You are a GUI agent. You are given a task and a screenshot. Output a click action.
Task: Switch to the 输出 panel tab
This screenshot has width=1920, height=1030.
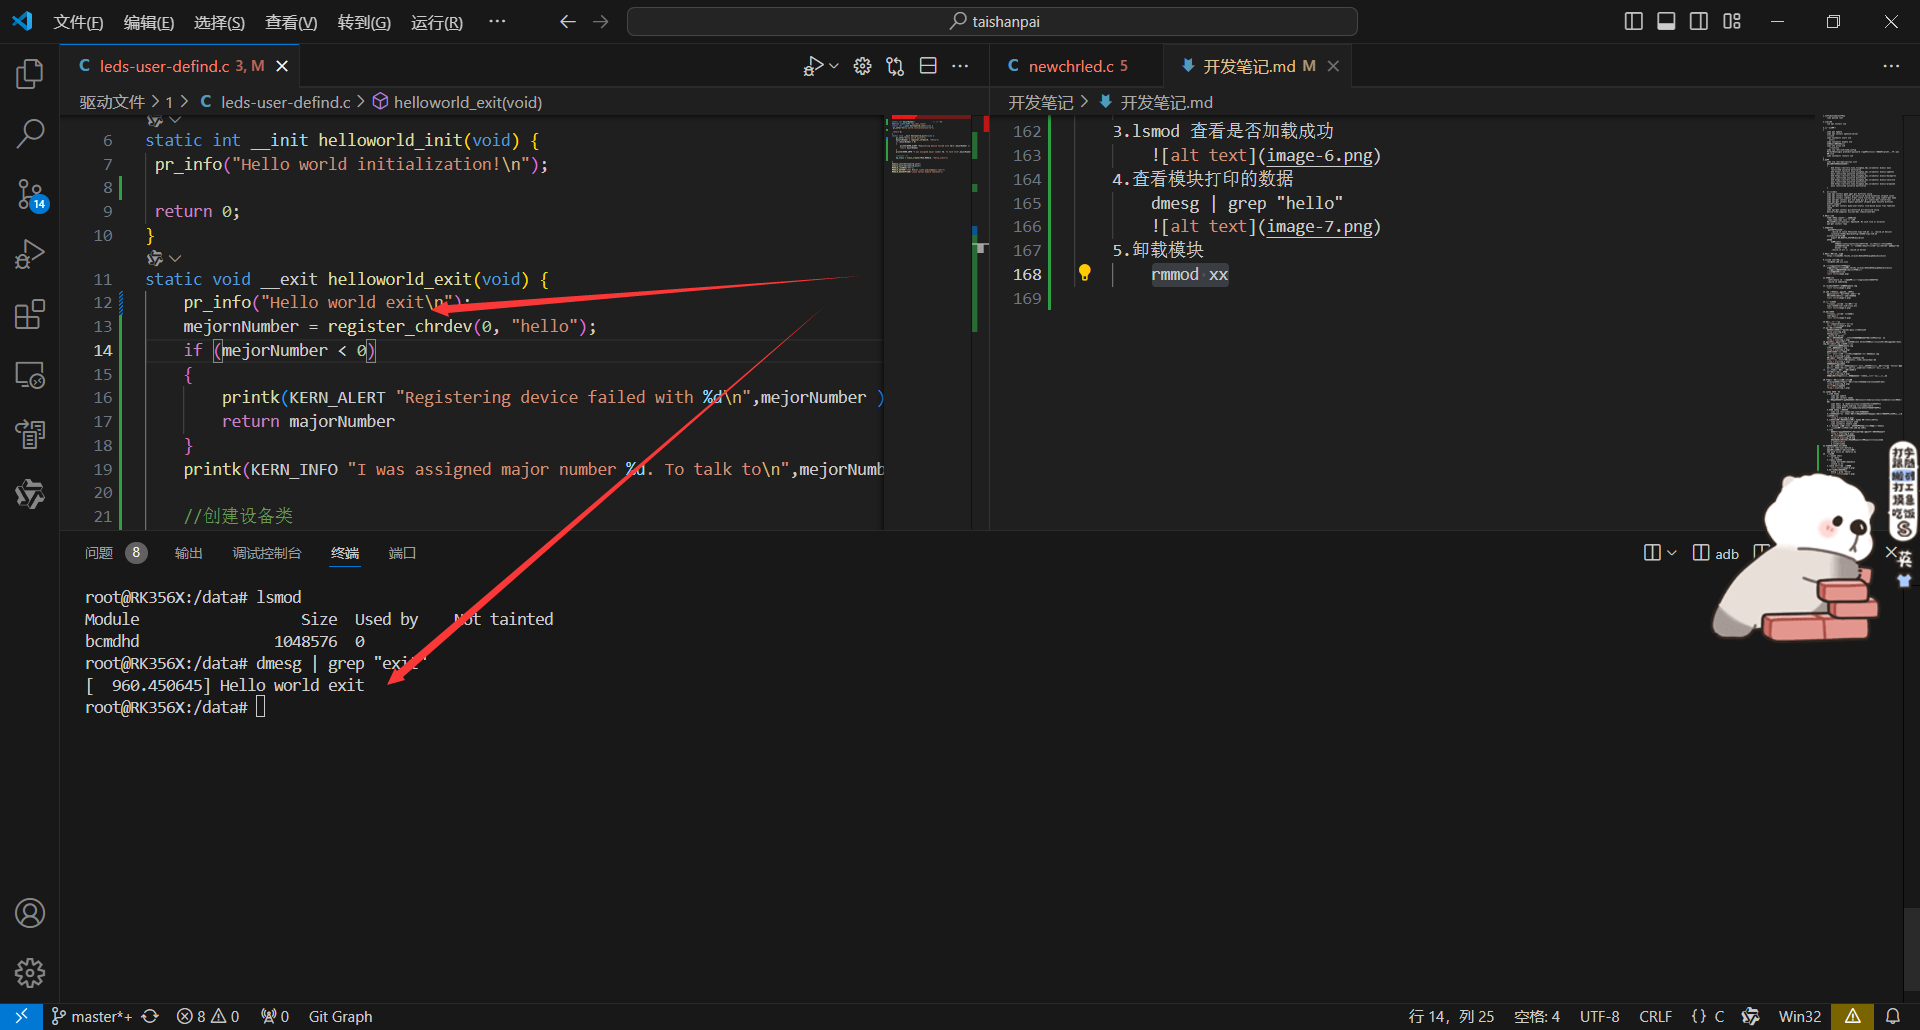pos(188,553)
